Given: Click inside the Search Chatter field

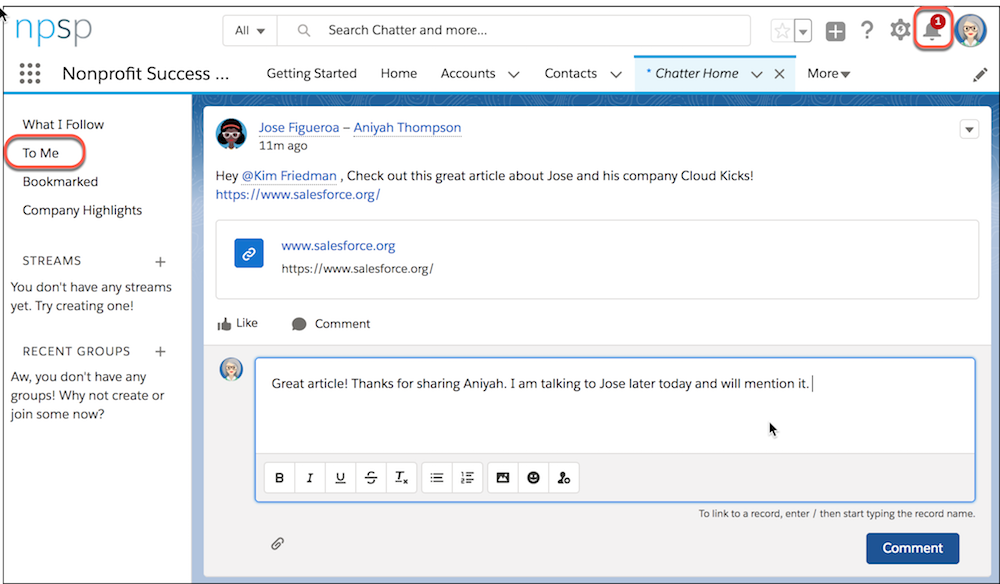Looking at the screenshot, I should click(450, 30).
